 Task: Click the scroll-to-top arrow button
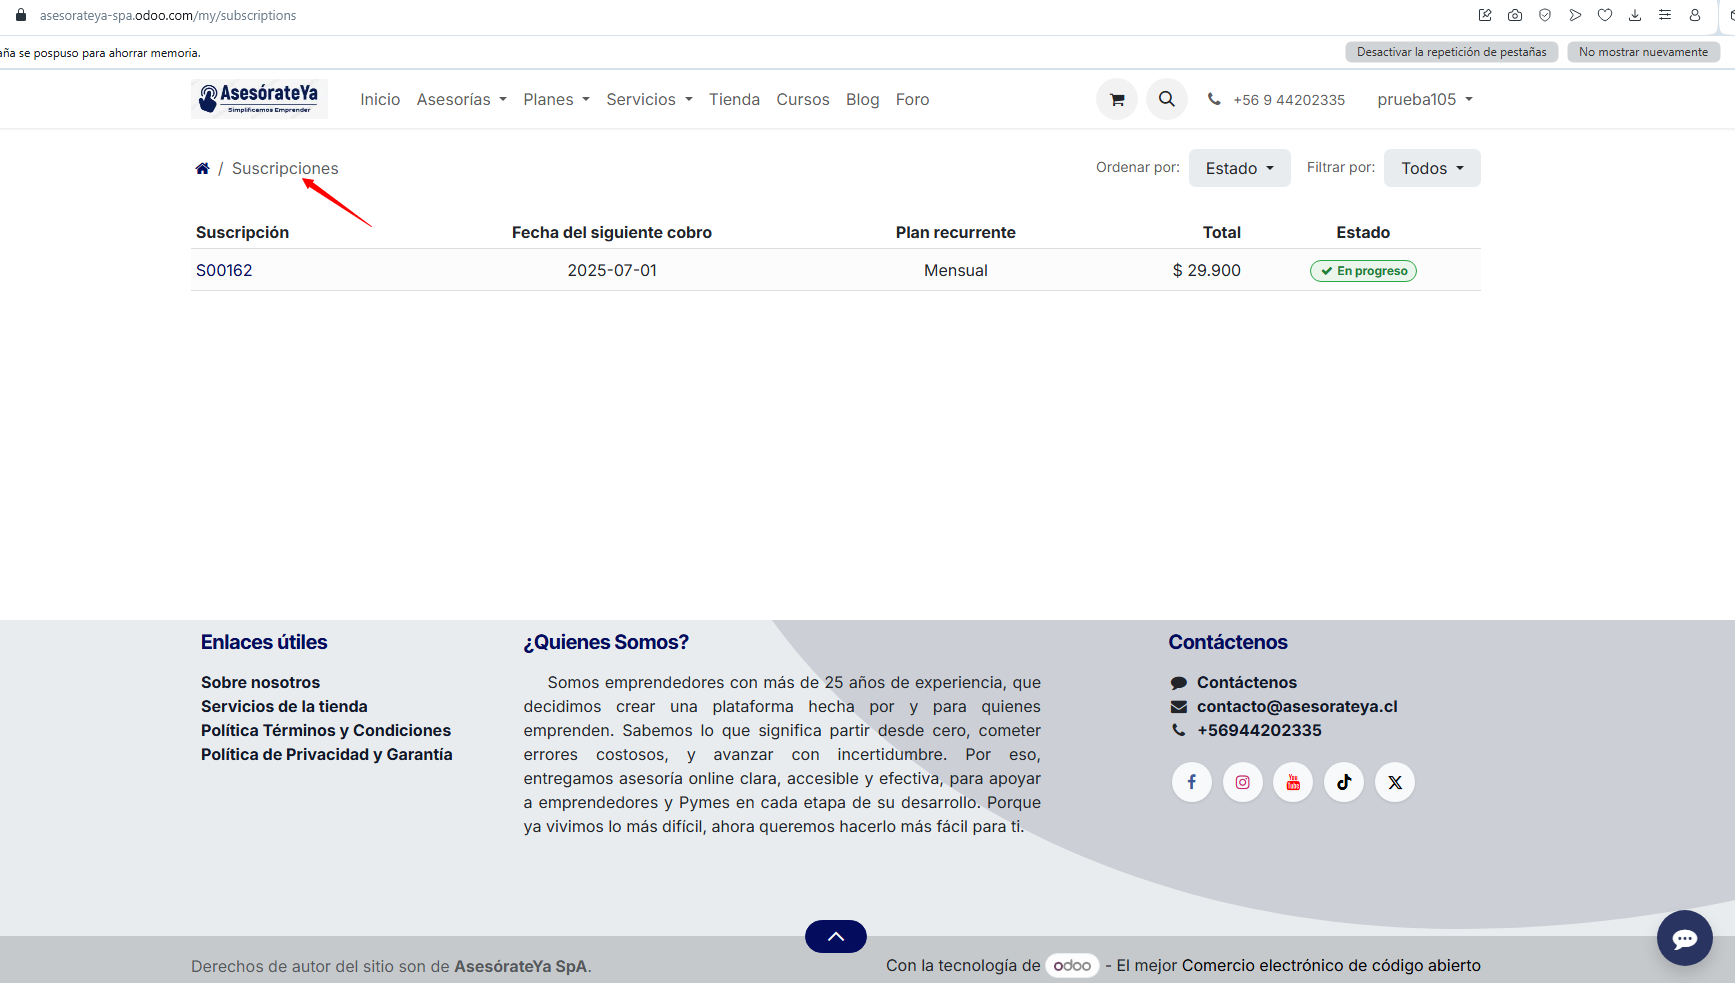tap(835, 936)
